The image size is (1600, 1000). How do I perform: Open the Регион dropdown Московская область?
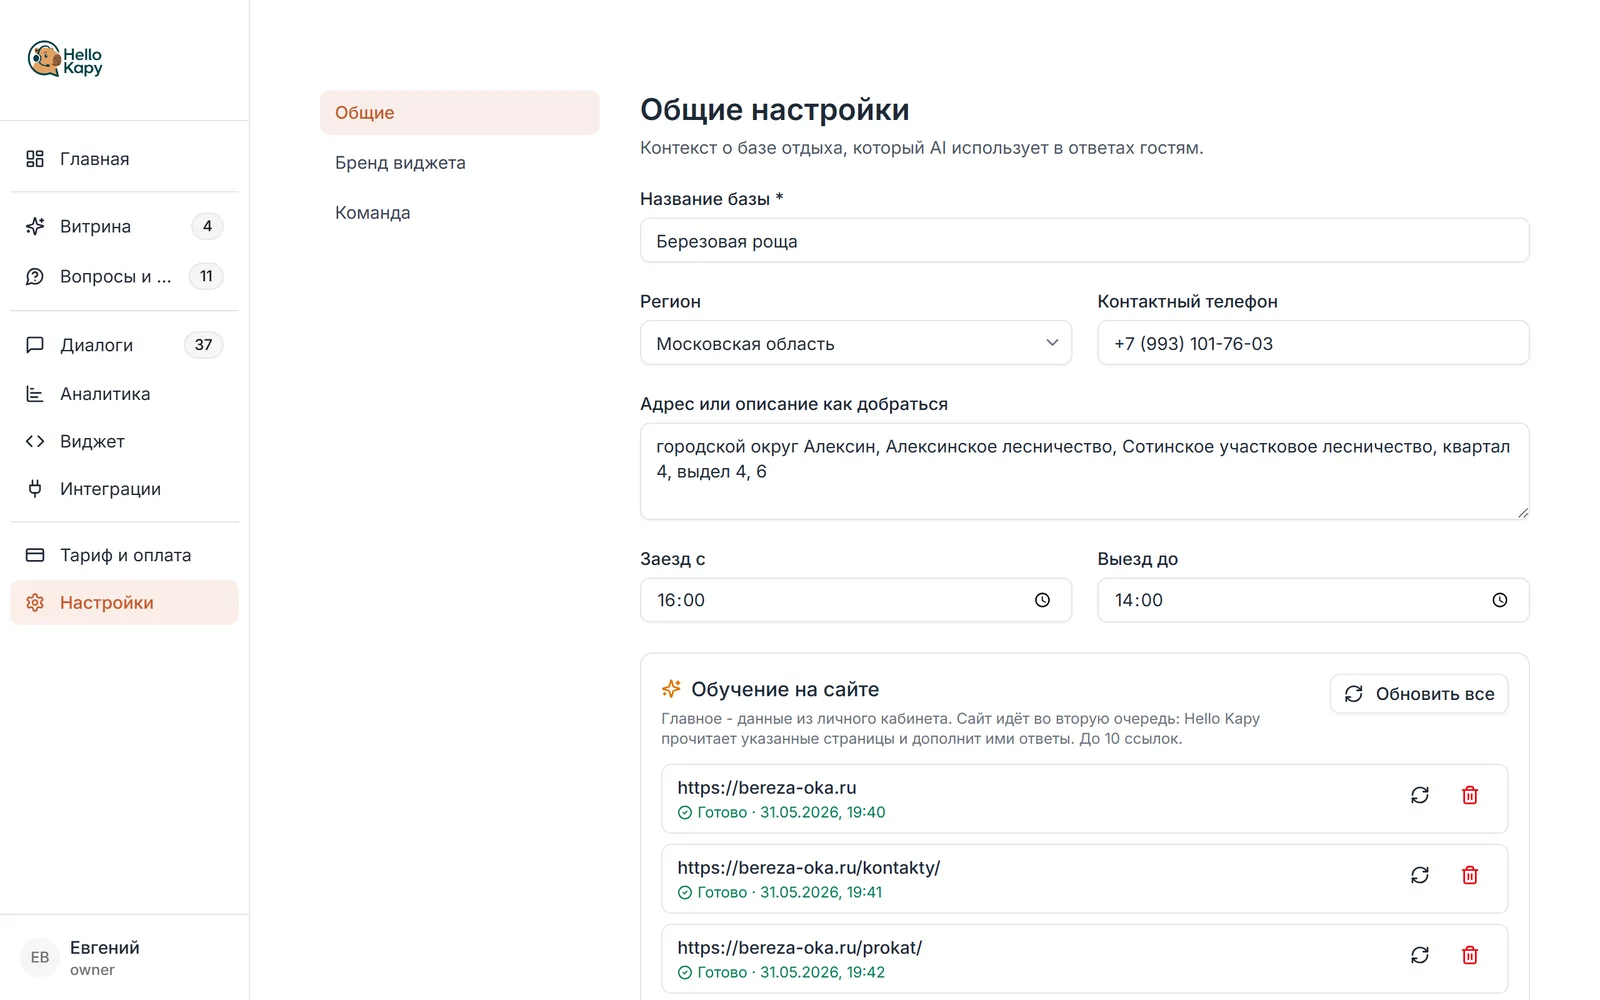click(856, 343)
